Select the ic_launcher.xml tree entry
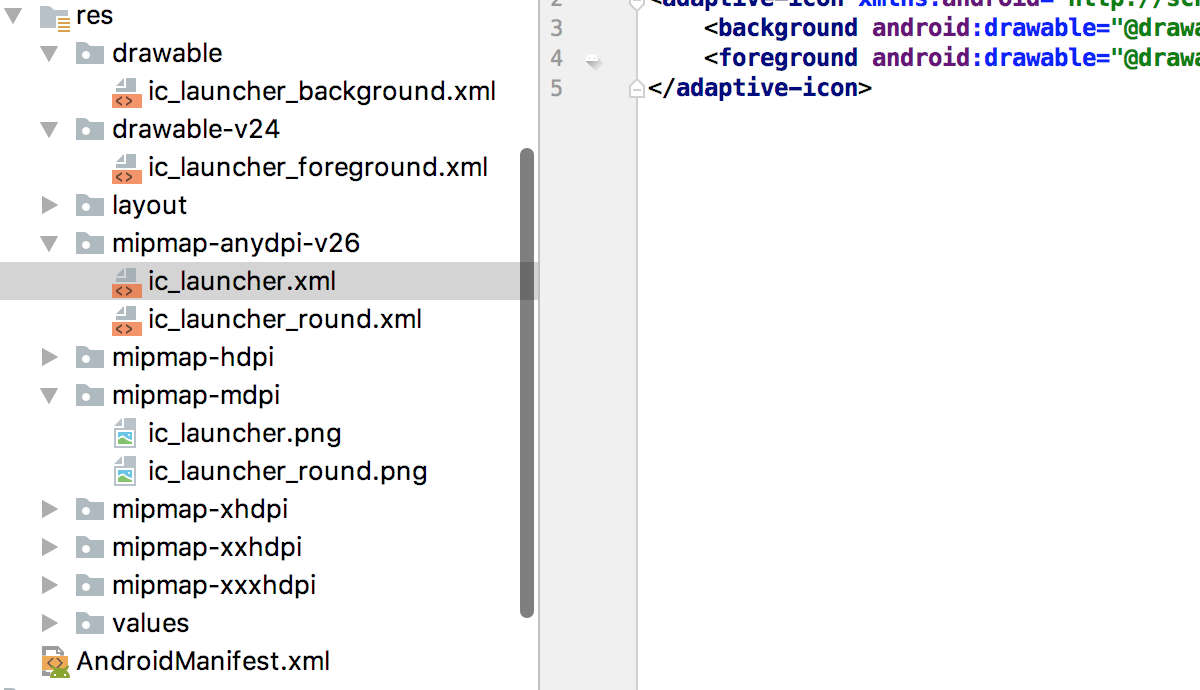Viewport: 1200px width, 690px height. pyautogui.click(x=242, y=281)
